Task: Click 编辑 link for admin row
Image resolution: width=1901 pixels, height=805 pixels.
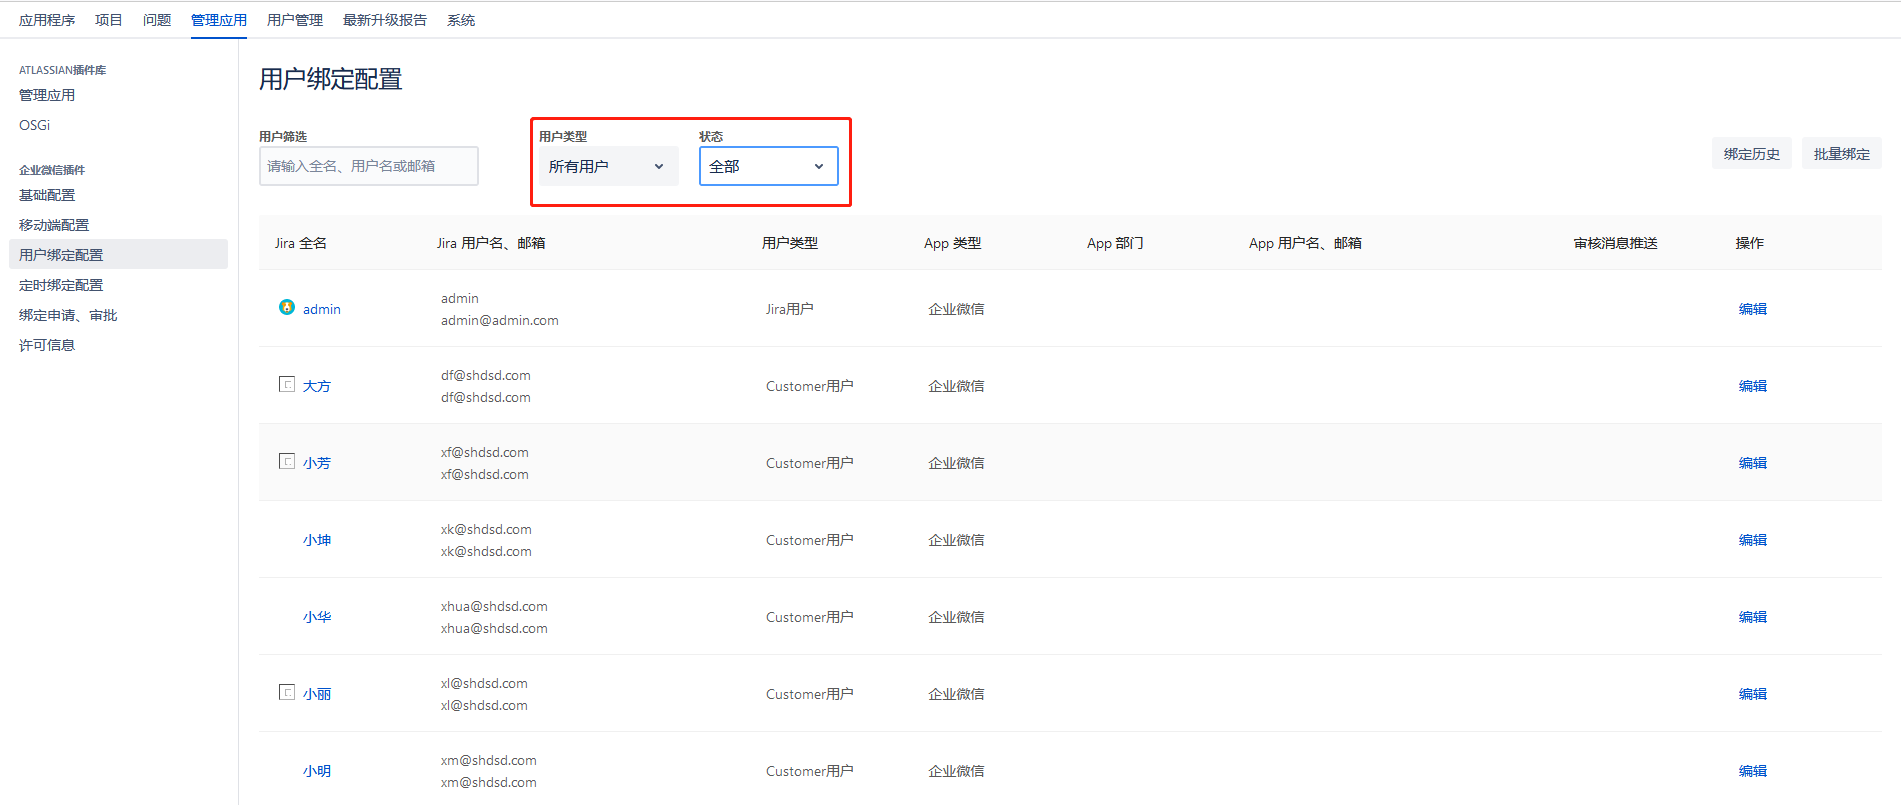Action: (x=1752, y=309)
